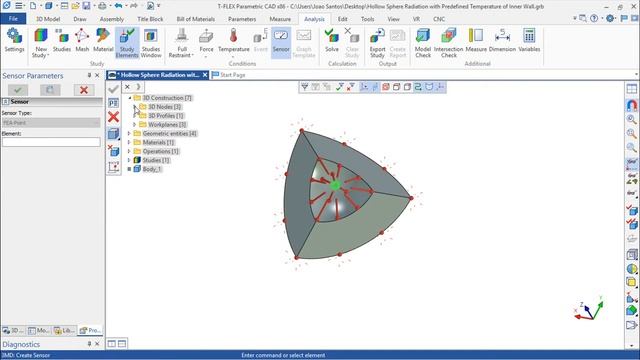The width and height of the screenshot is (640, 360).
Task: Run the Model Check
Action: coord(423,43)
